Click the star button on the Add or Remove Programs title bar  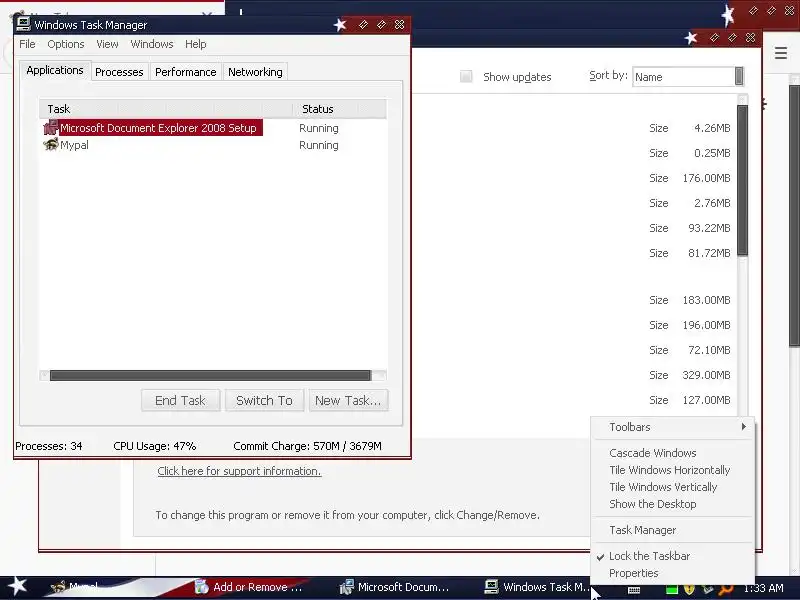[x=691, y=38]
